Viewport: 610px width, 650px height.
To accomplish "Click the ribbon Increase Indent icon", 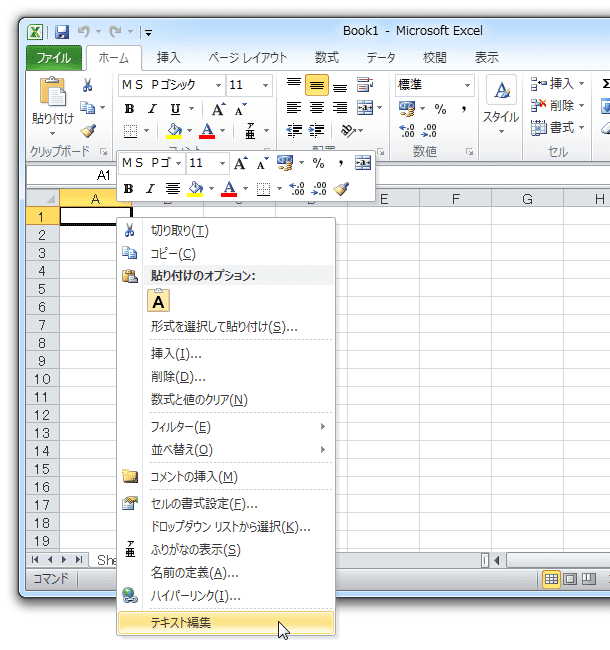I will 317,130.
